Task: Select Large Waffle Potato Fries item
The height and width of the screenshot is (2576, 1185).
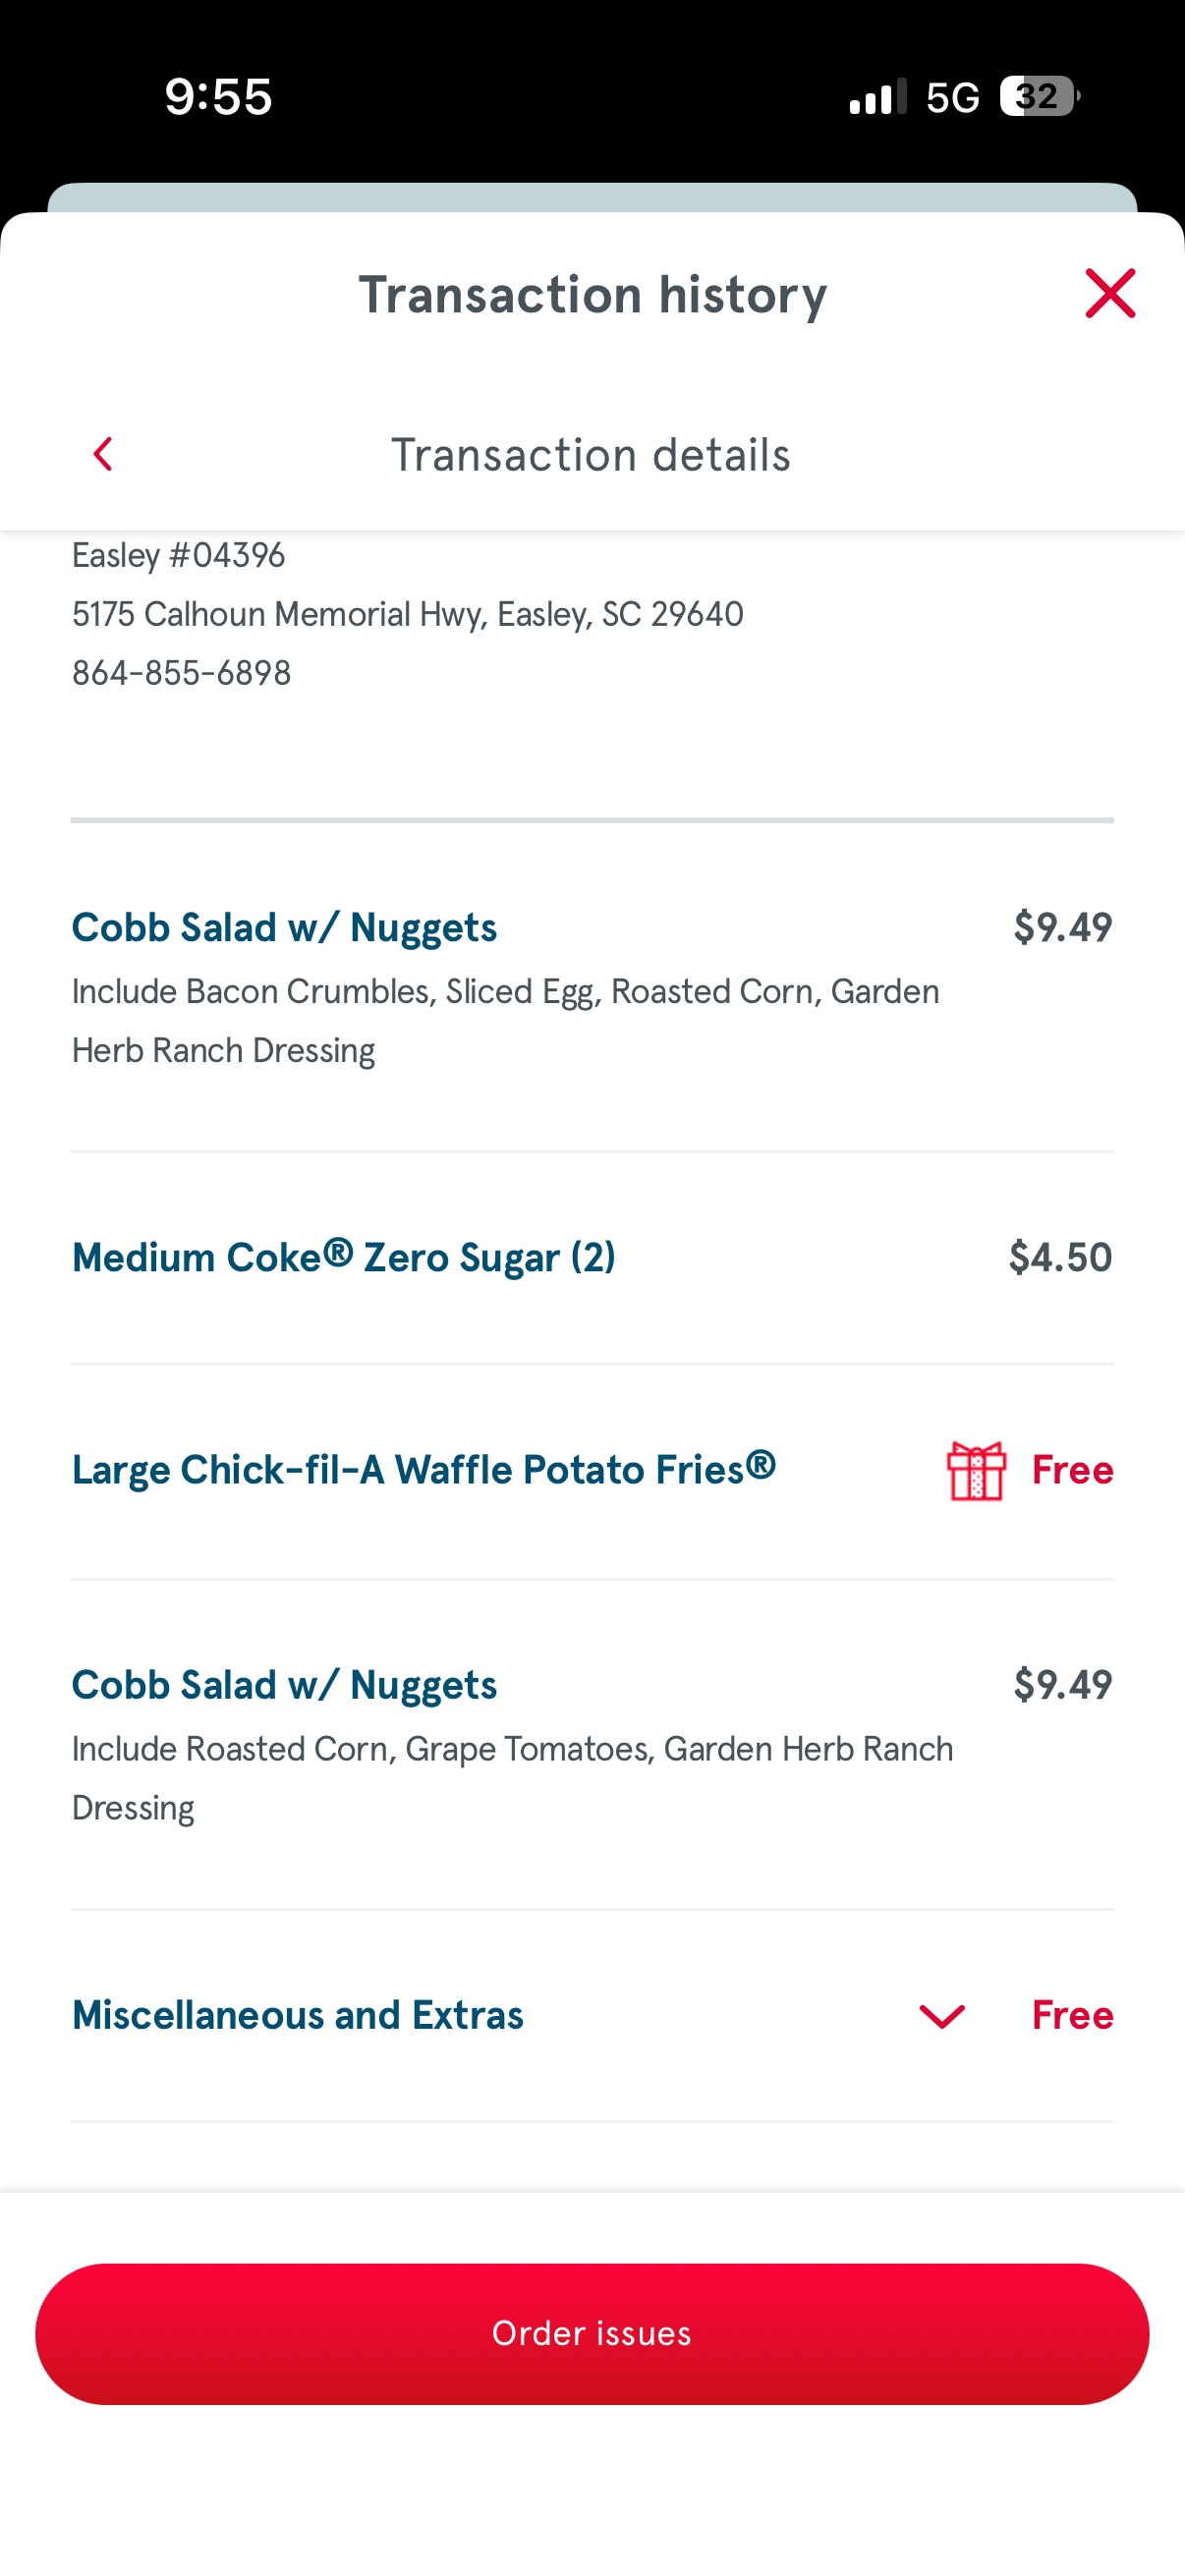Action: pos(423,1470)
